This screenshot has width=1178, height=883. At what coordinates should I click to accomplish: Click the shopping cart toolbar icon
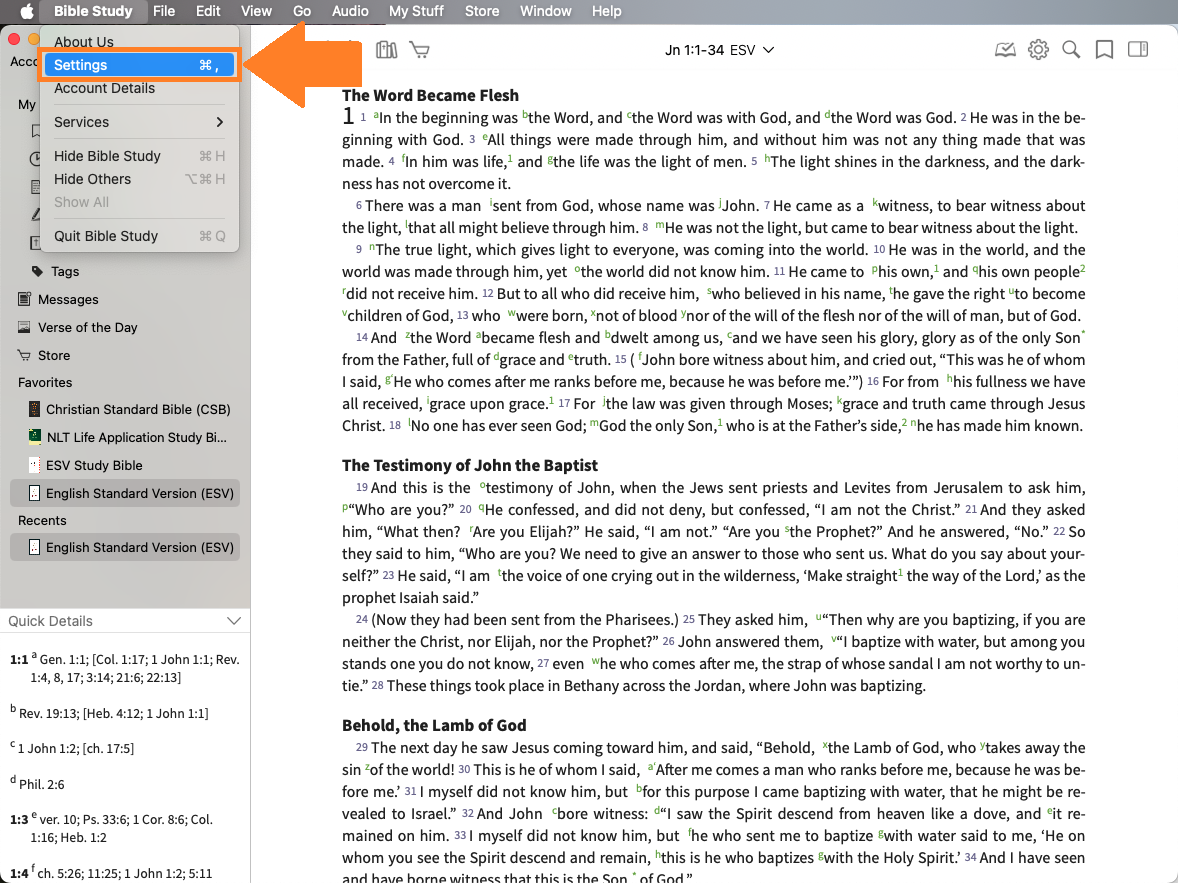pos(420,50)
